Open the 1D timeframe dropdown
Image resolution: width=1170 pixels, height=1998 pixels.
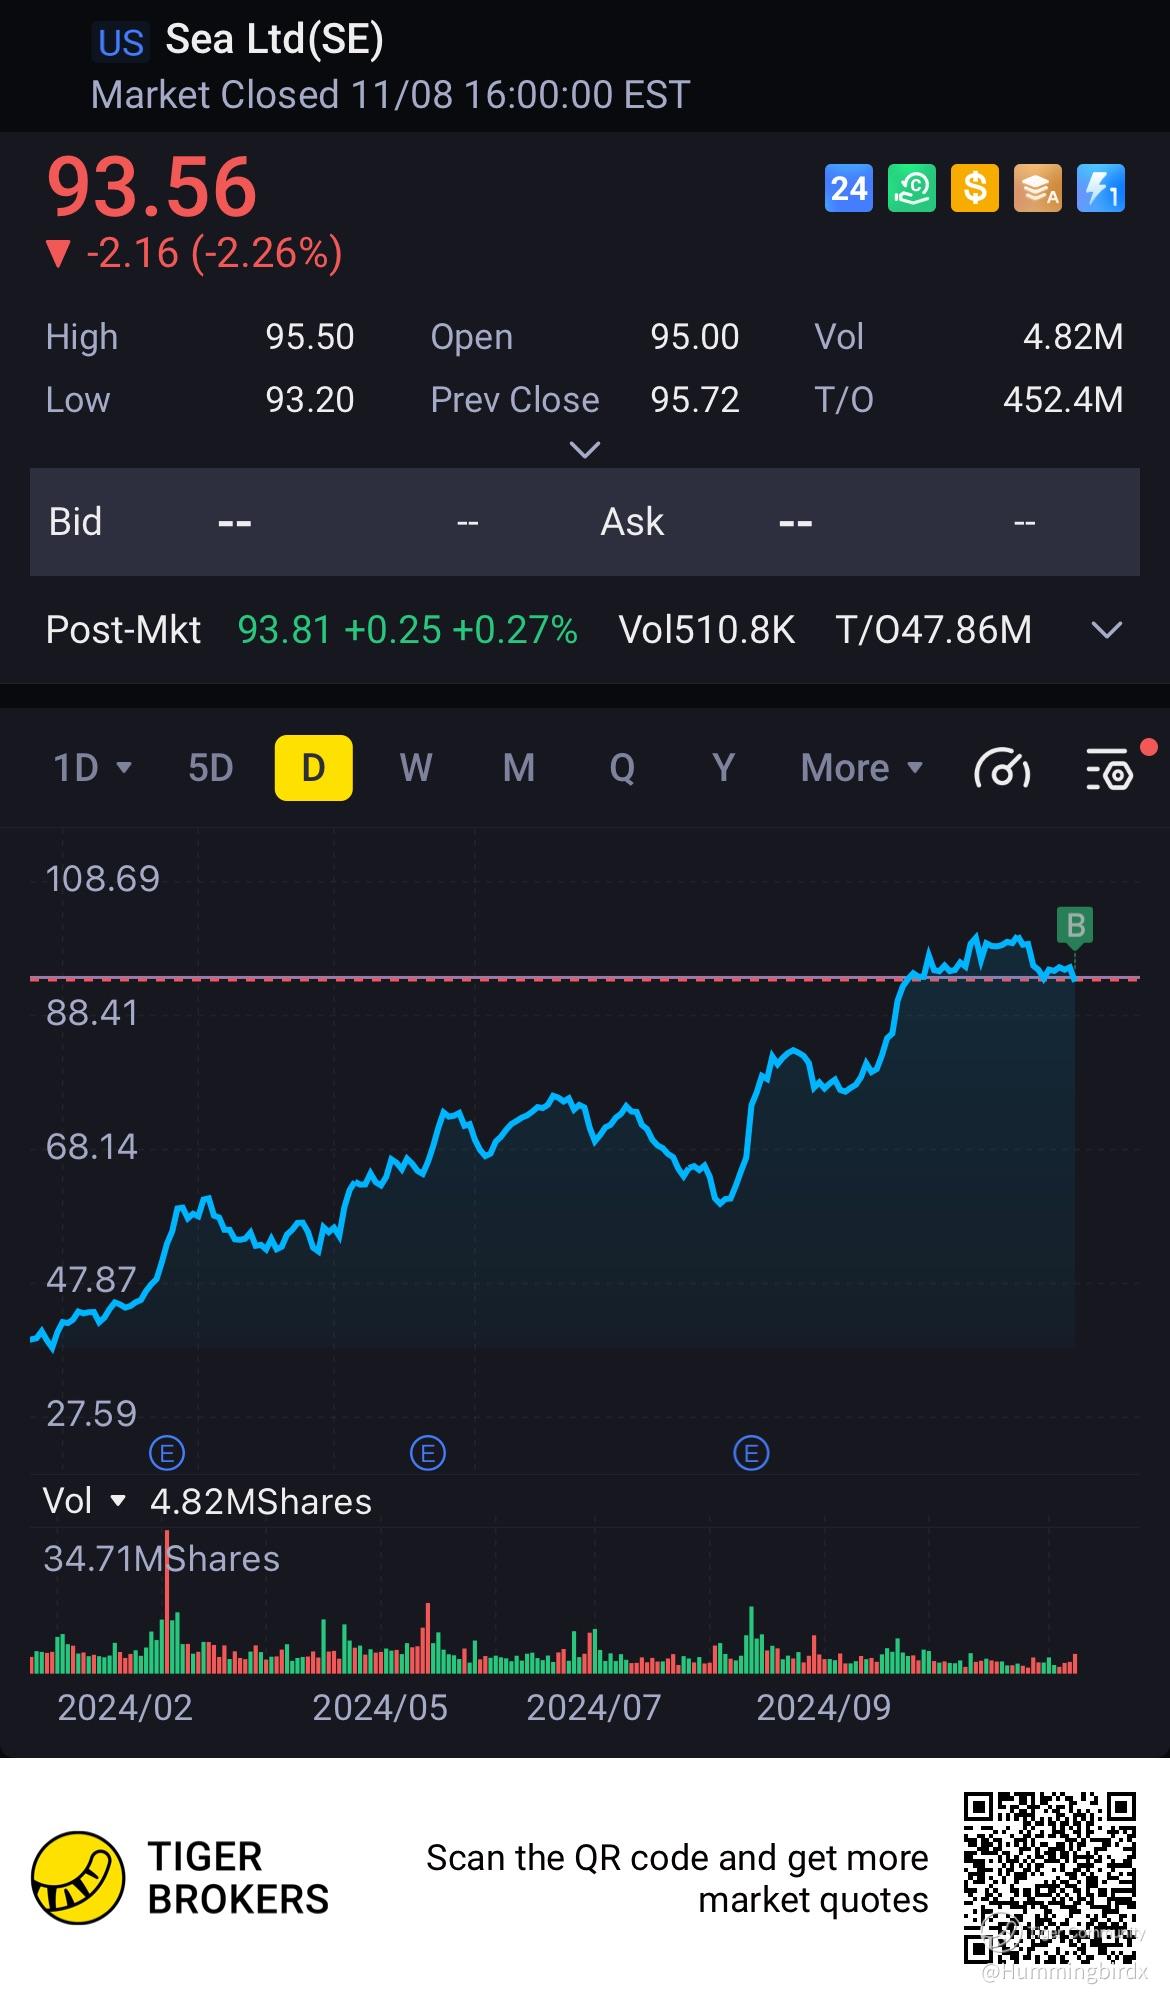(92, 768)
